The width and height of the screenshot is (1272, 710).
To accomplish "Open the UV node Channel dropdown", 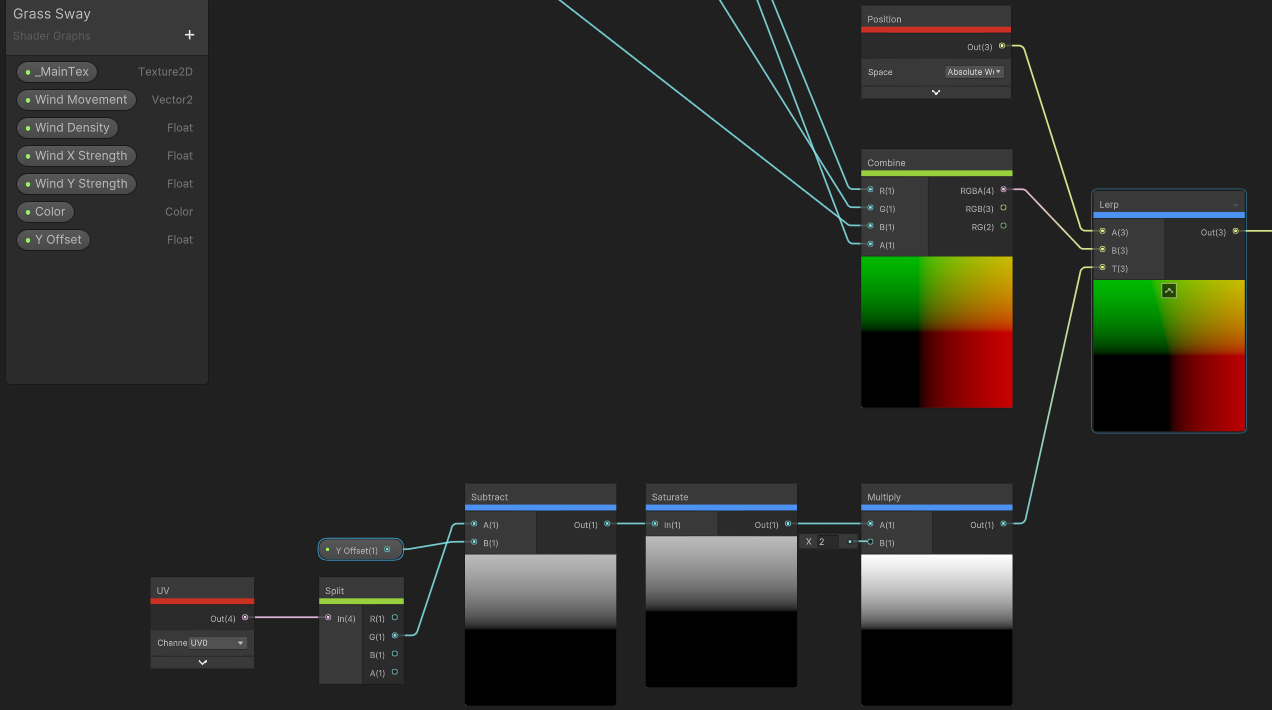I will (218, 643).
